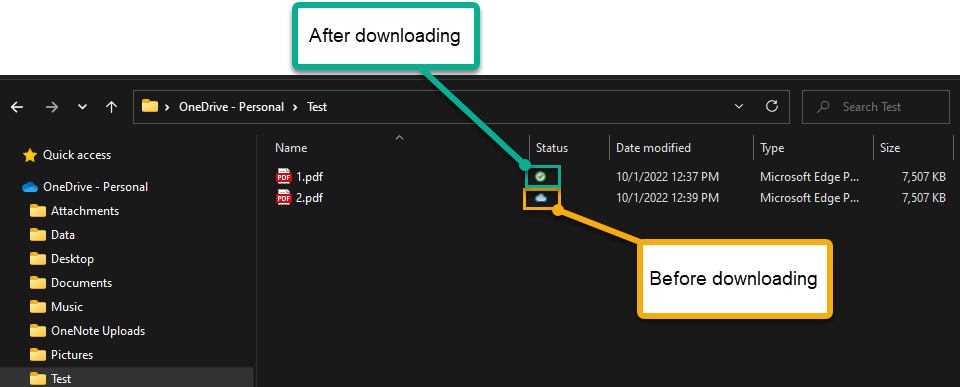Viewport: 960px width, 387px height.
Task: Click the type cell of 1.pdf
Action: (x=810, y=177)
